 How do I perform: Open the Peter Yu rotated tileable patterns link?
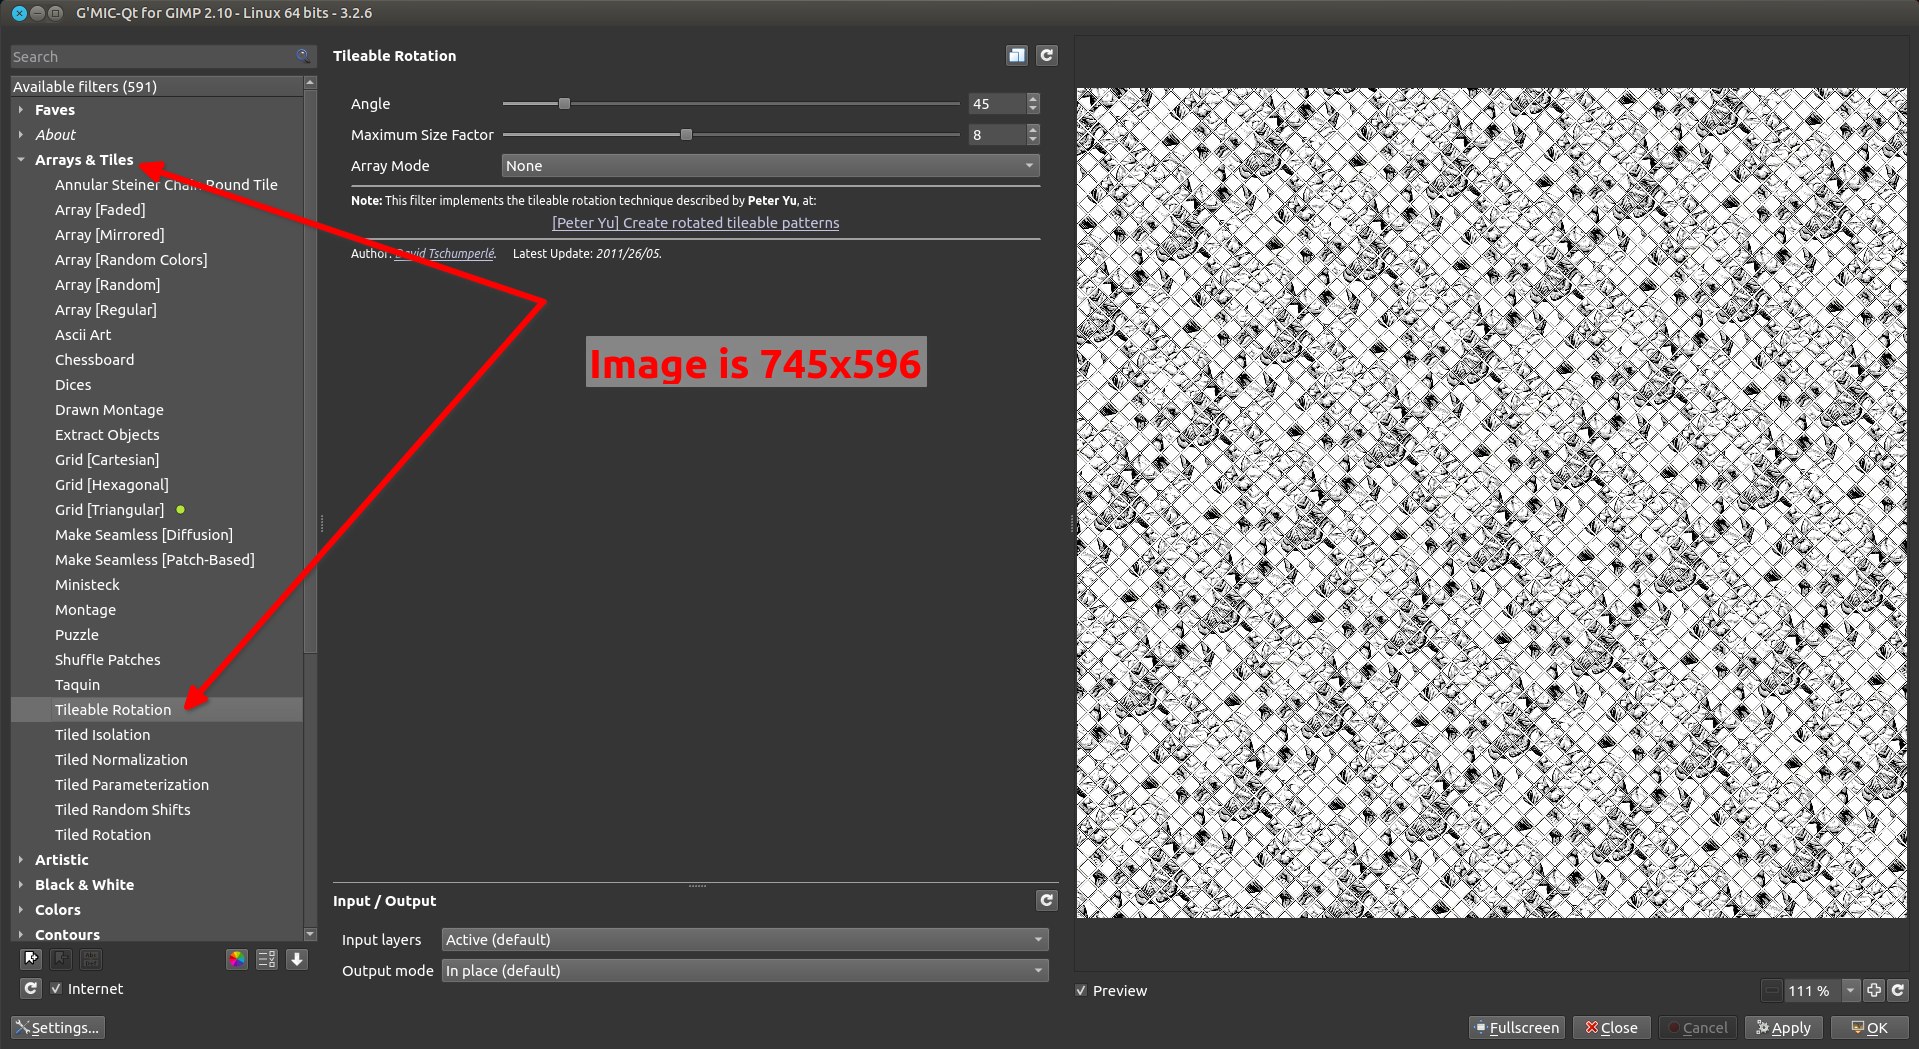click(695, 223)
